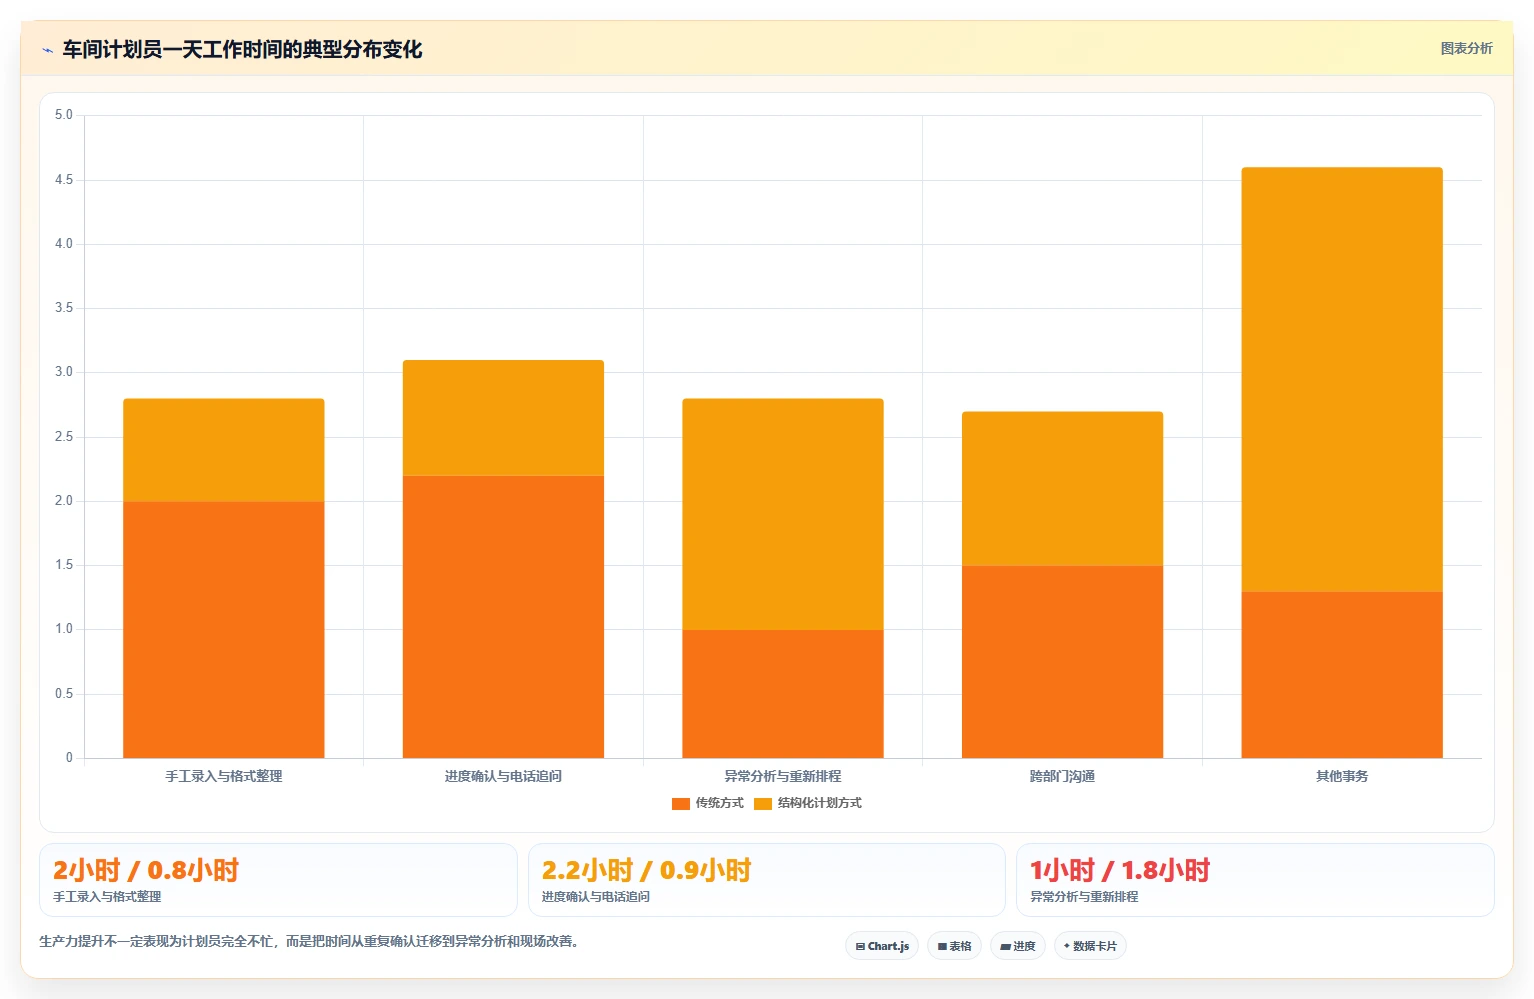
Task: Click the 异常分析与重新排程 axis label
Action: pyautogui.click(x=783, y=777)
